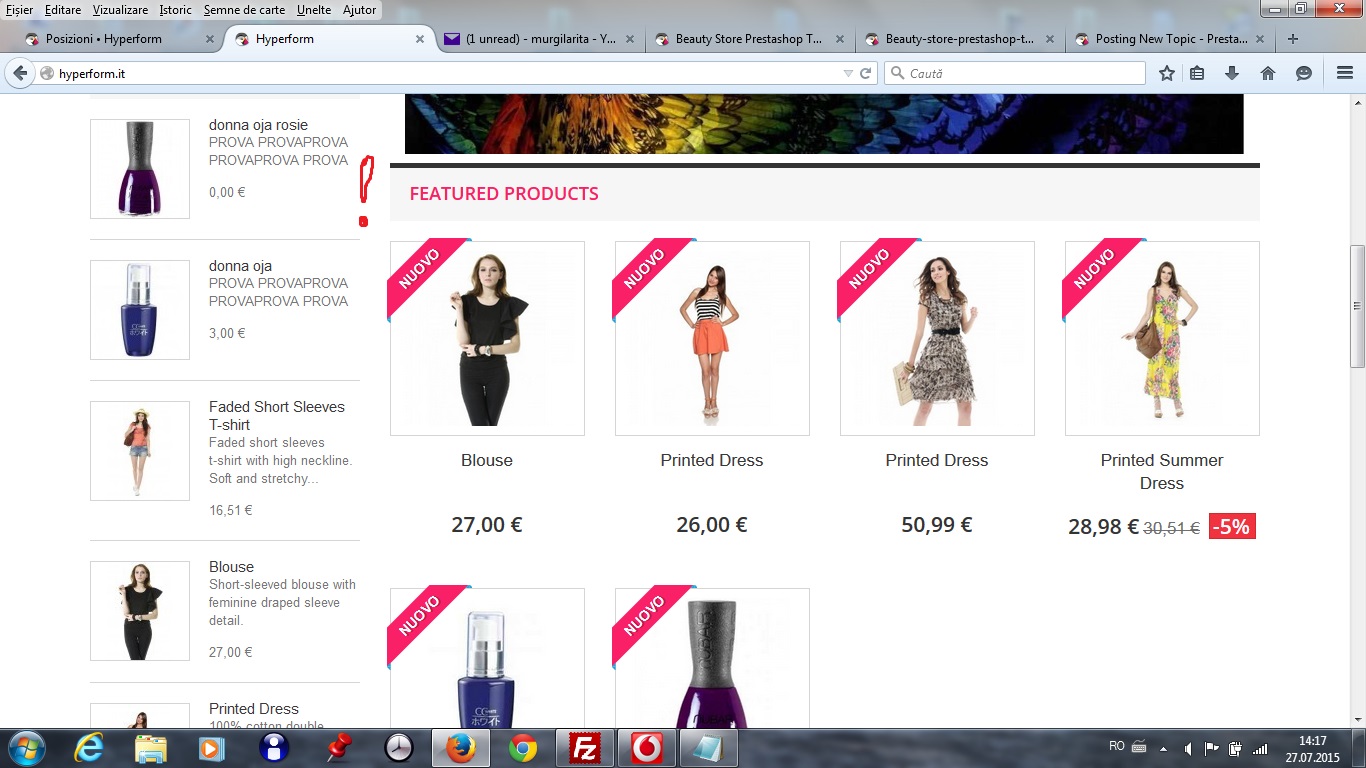Open the Blouse link in sidebar
The height and width of the screenshot is (768, 1366).
pos(231,567)
